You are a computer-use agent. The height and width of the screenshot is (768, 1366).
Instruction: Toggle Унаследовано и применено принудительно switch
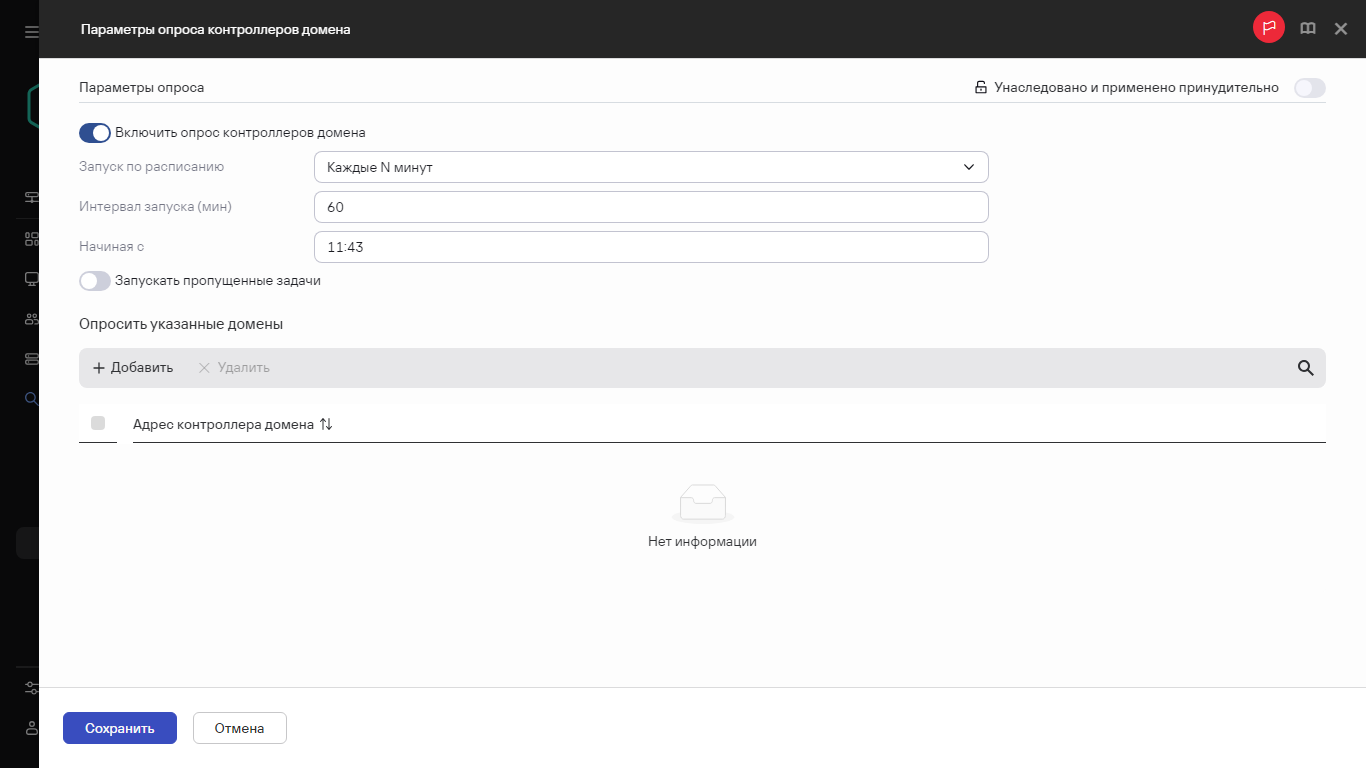[1309, 88]
